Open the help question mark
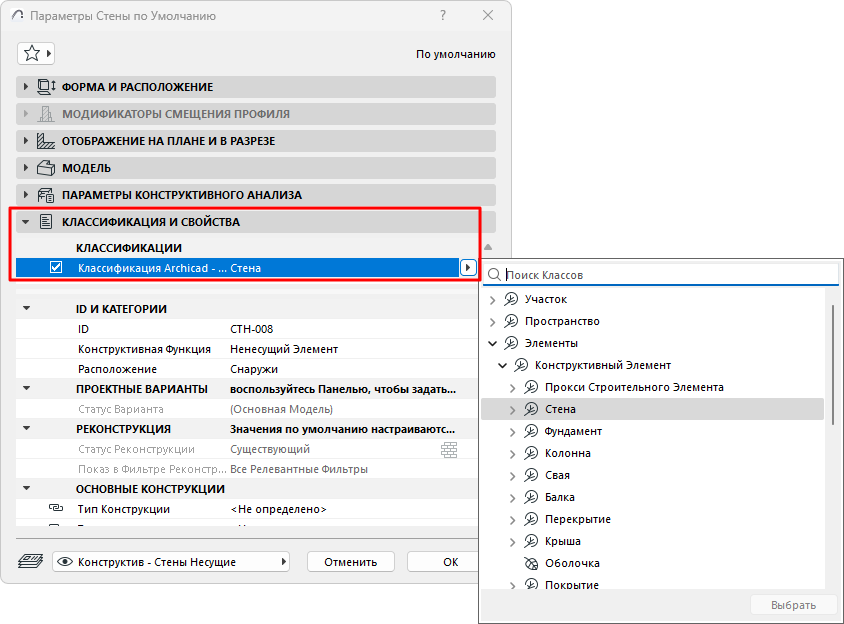844x624 pixels. (x=443, y=16)
